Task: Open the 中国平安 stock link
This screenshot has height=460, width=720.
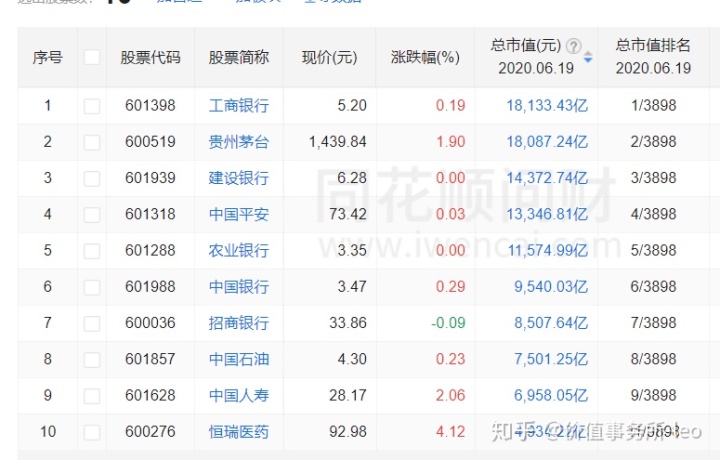Action: 239,214
